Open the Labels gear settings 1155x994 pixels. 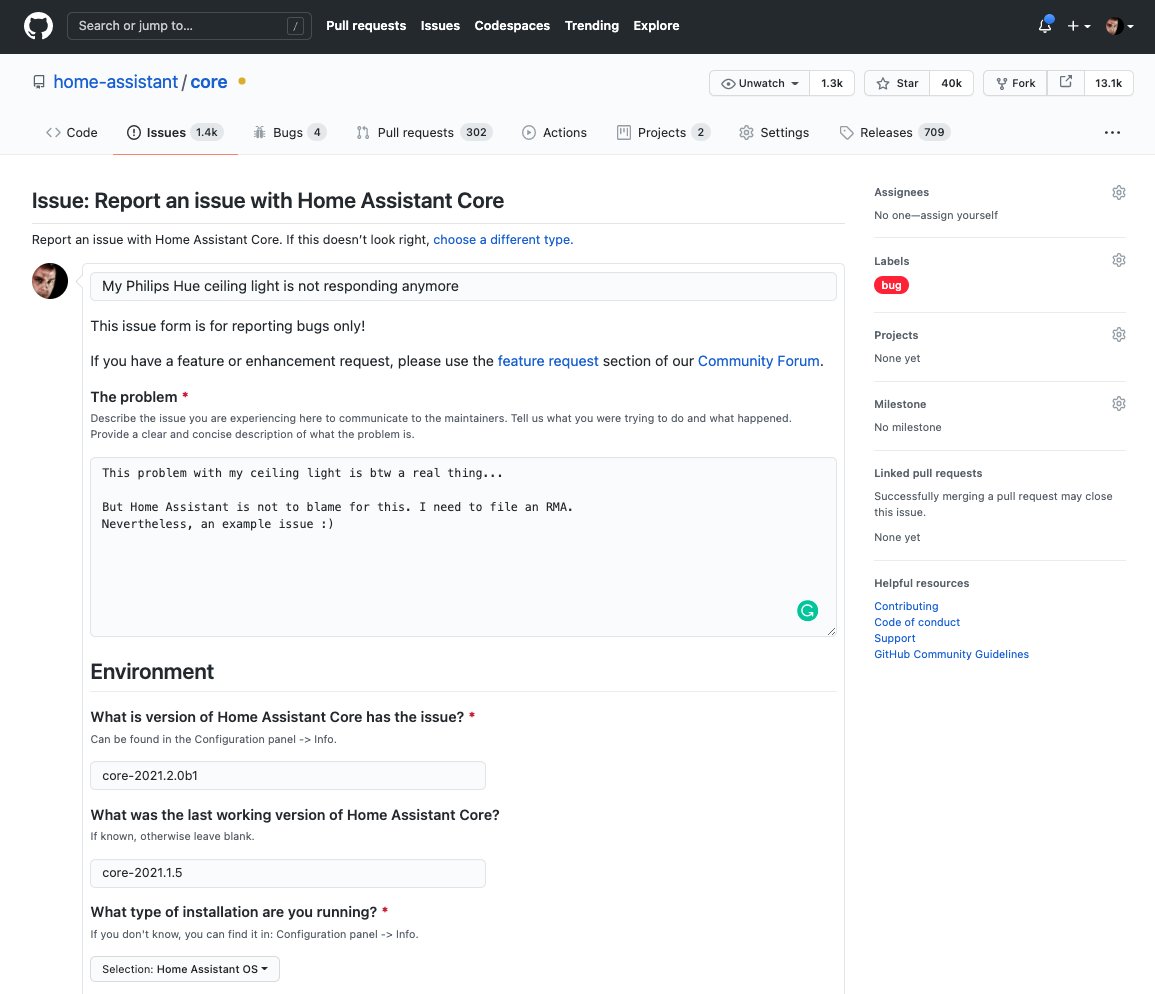1118,260
